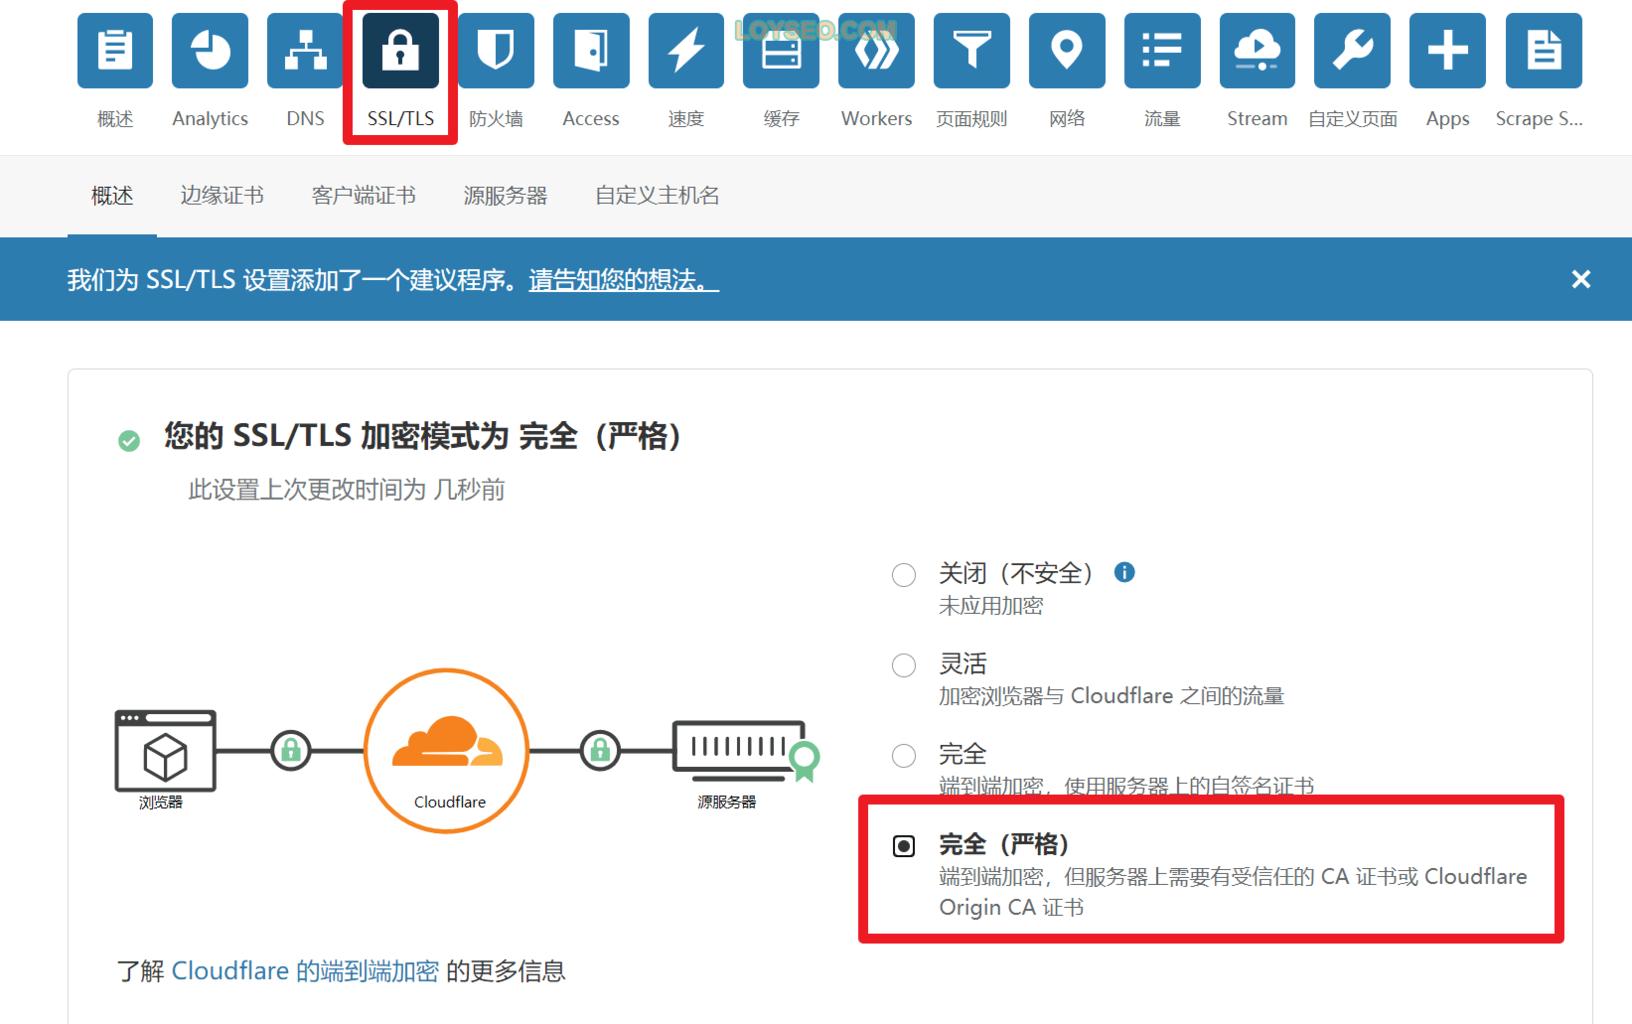Open the 源服务器 tab
The width and height of the screenshot is (1632, 1024).
505,196
